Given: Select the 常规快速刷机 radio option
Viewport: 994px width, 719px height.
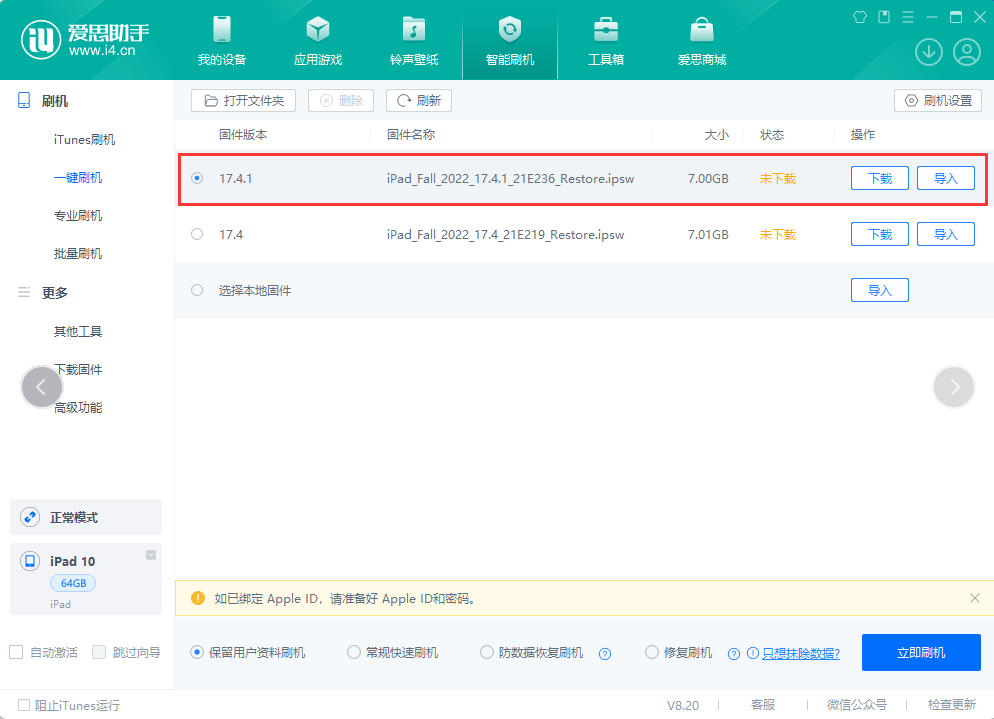Looking at the screenshot, I should pos(354,651).
